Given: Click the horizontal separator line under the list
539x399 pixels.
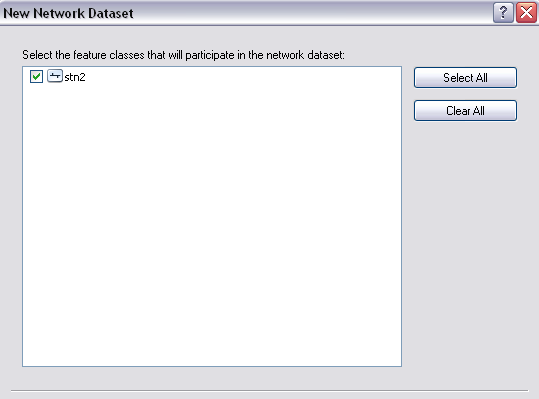Looking at the screenshot, I should [270, 390].
